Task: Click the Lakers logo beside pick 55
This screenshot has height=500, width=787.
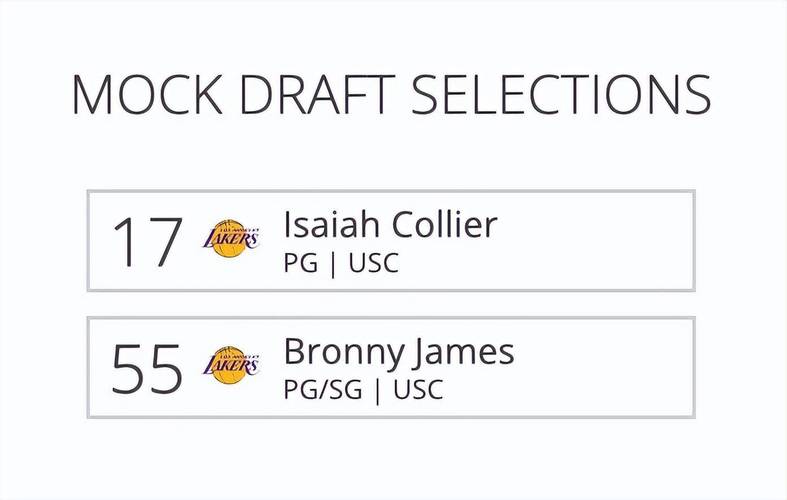Action: [x=231, y=365]
